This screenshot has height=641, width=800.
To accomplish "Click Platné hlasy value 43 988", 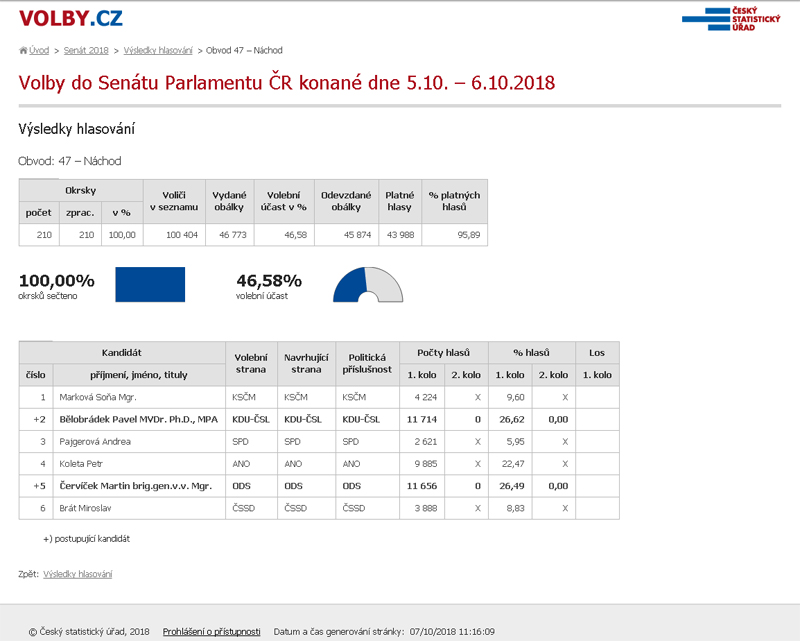I will 401,235.
